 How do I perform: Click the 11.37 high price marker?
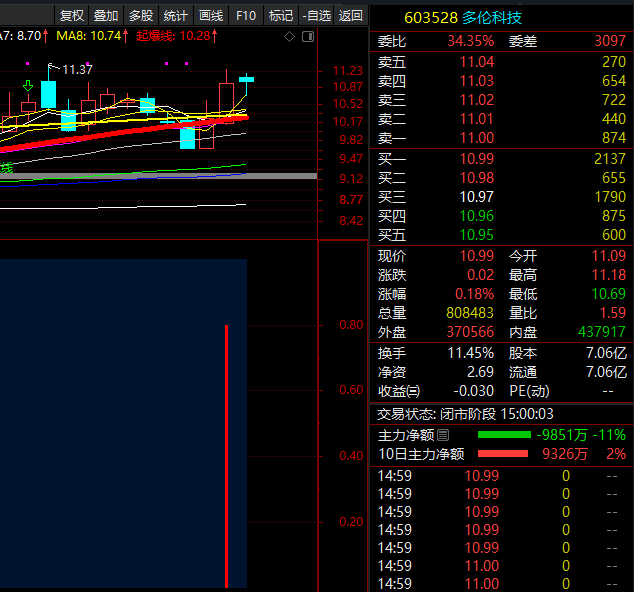coord(77,70)
